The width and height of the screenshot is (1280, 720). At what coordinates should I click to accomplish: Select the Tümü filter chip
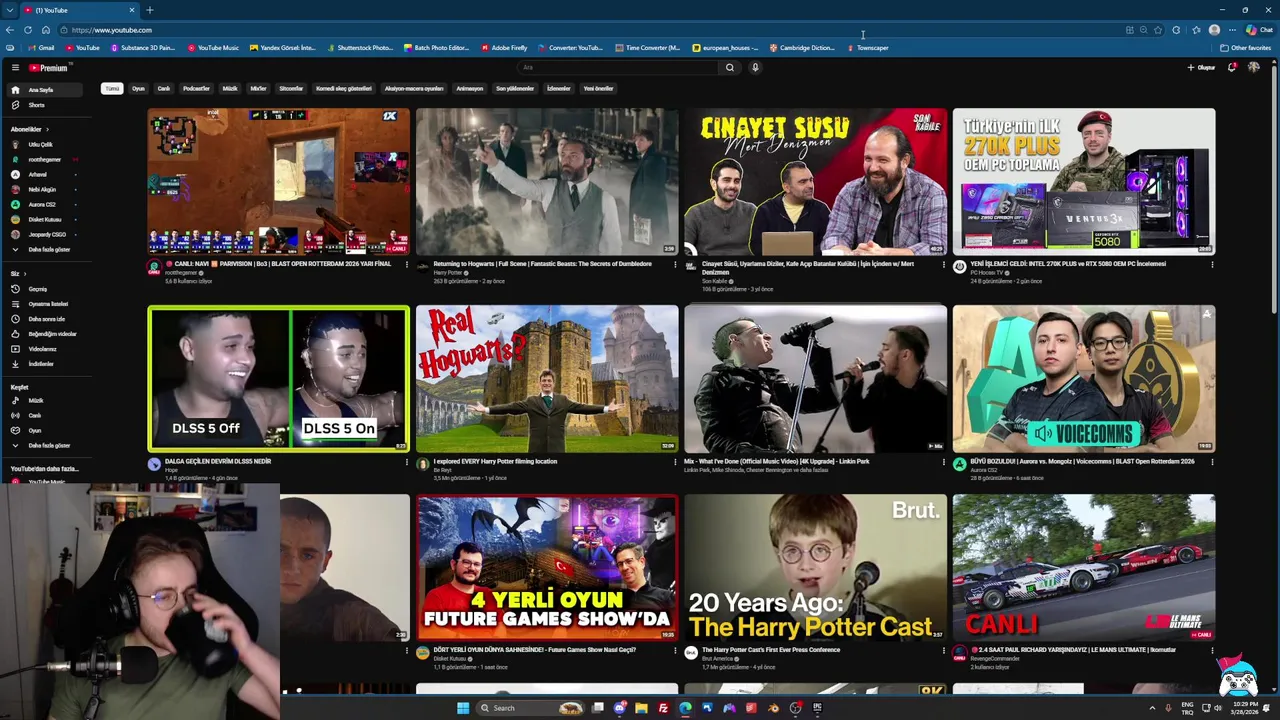pos(112,89)
